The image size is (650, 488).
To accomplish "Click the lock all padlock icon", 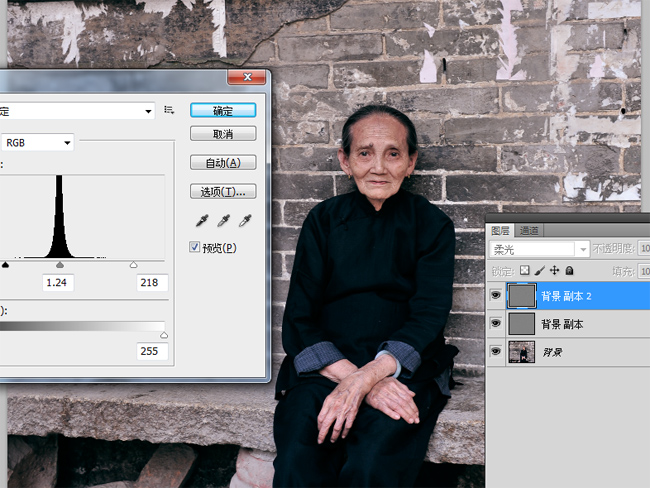I will coord(569,270).
